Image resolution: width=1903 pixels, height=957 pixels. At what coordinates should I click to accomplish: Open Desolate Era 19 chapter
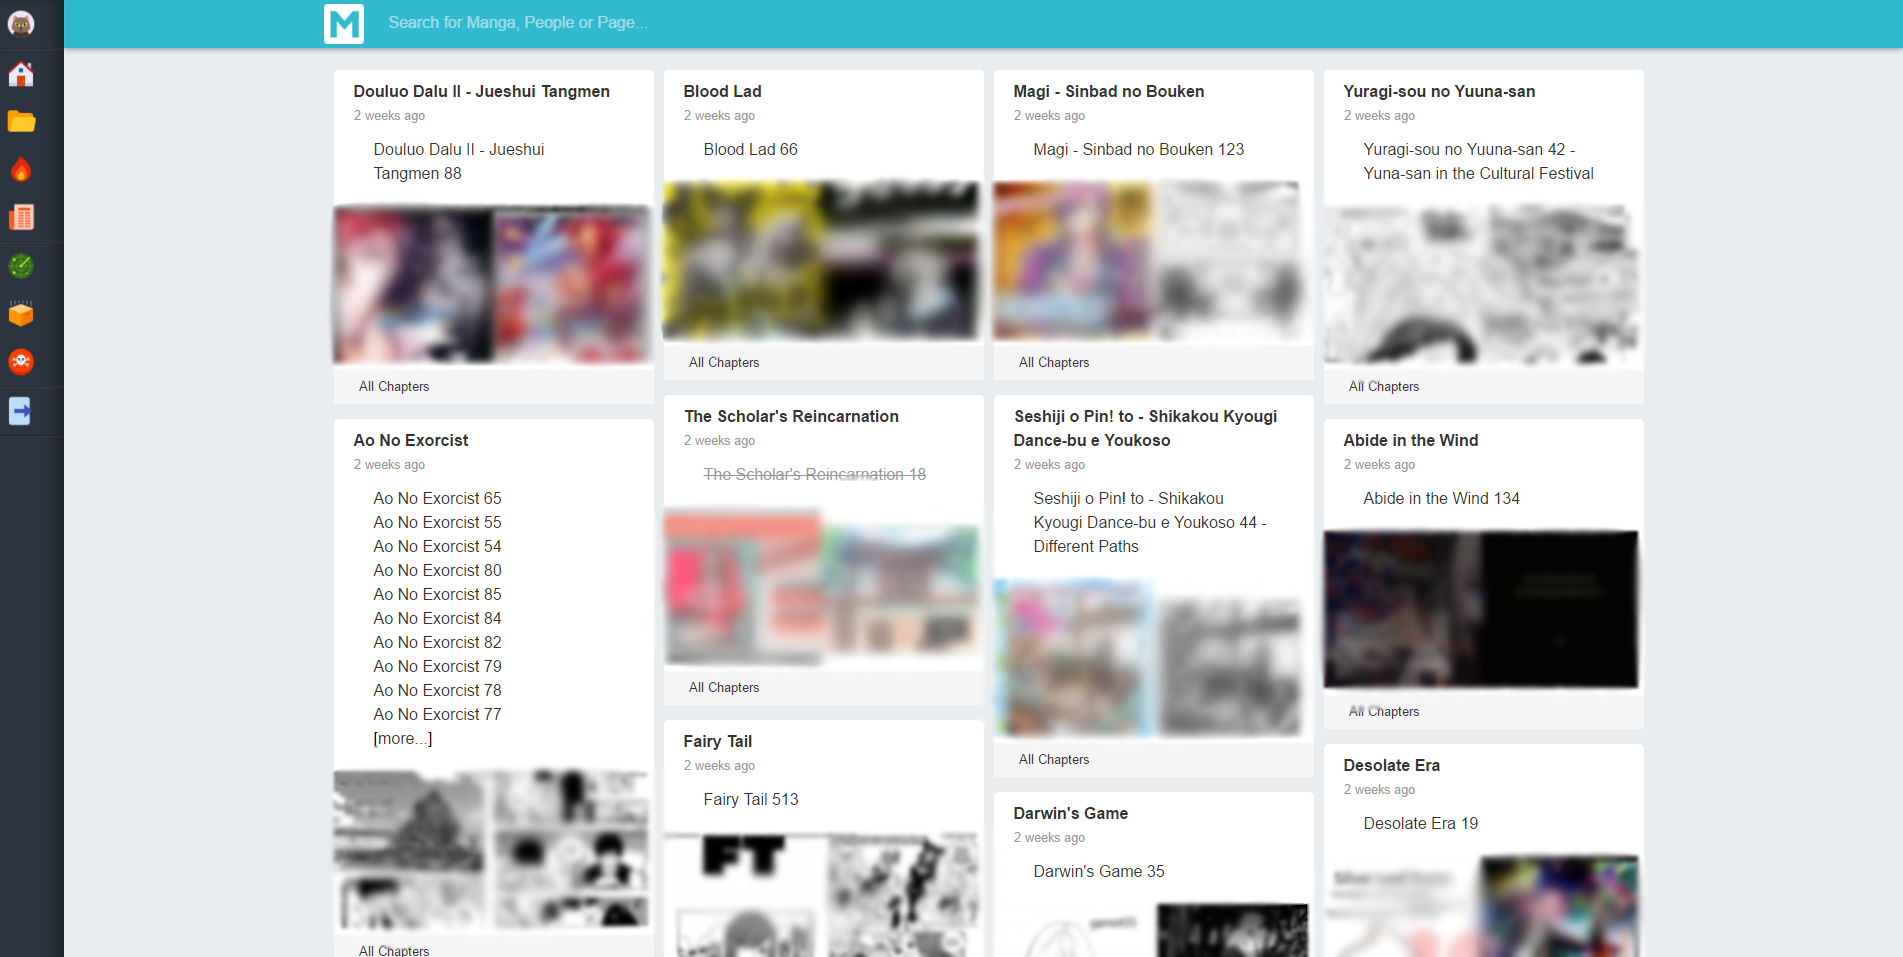click(1420, 823)
